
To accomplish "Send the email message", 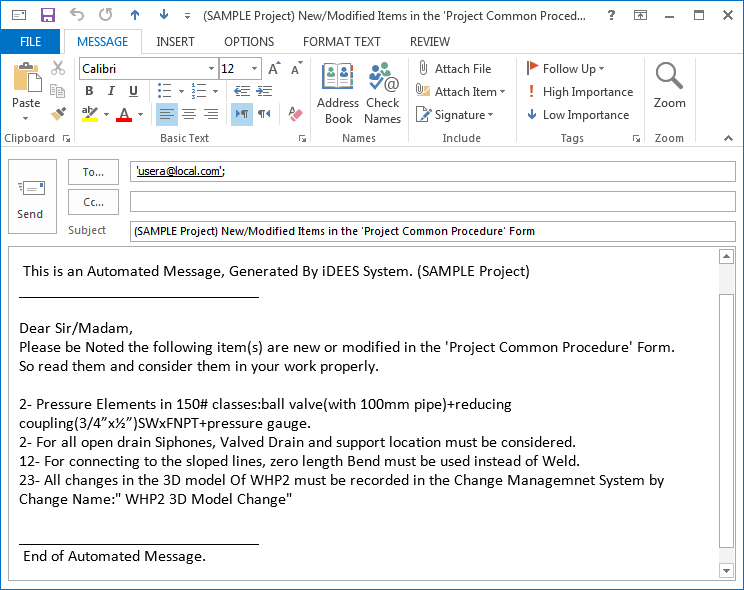I will (x=32, y=197).
